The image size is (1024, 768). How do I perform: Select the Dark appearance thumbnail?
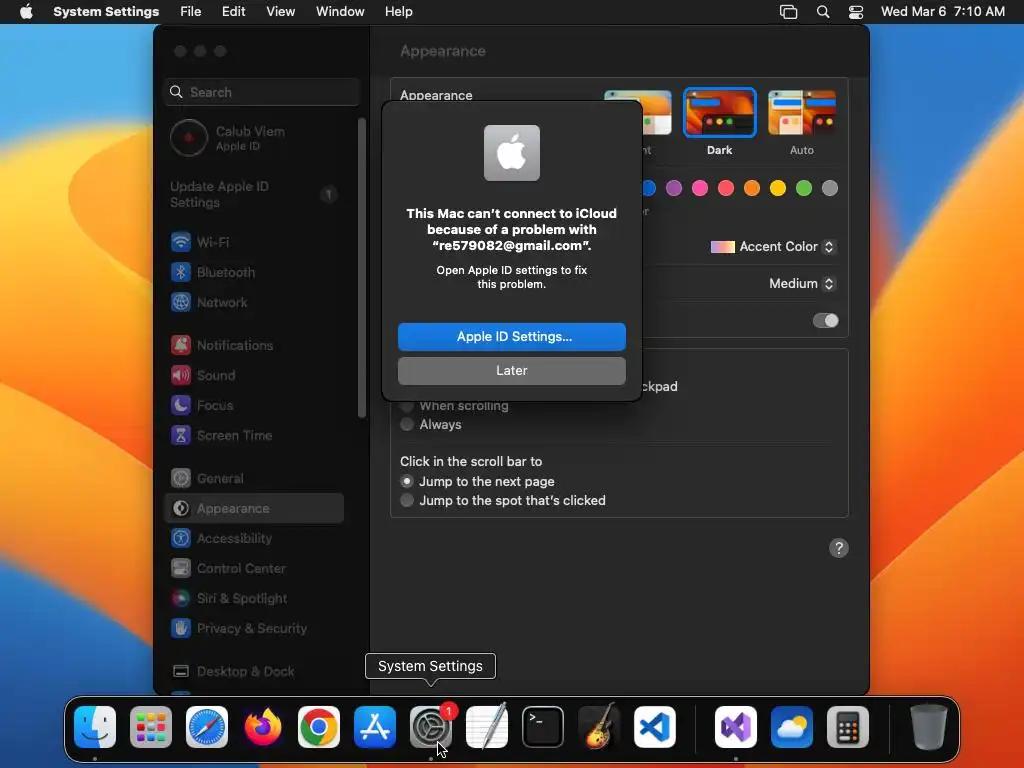click(720, 112)
